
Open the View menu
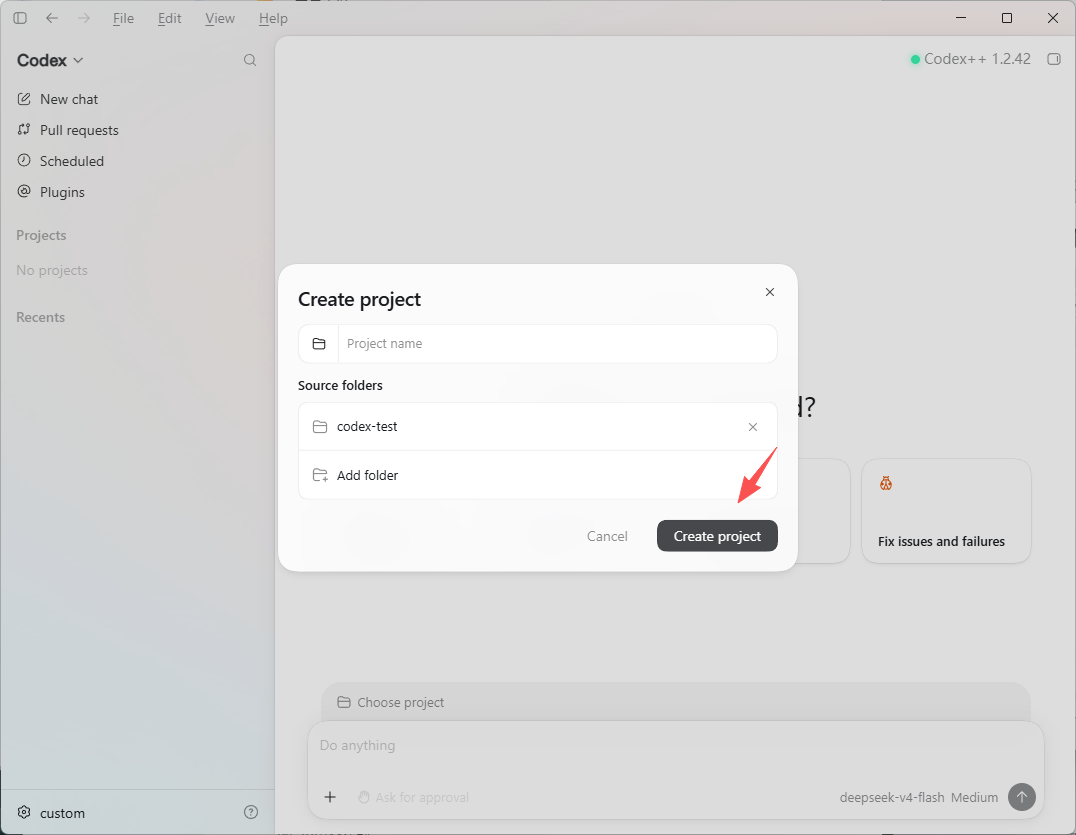point(220,19)
